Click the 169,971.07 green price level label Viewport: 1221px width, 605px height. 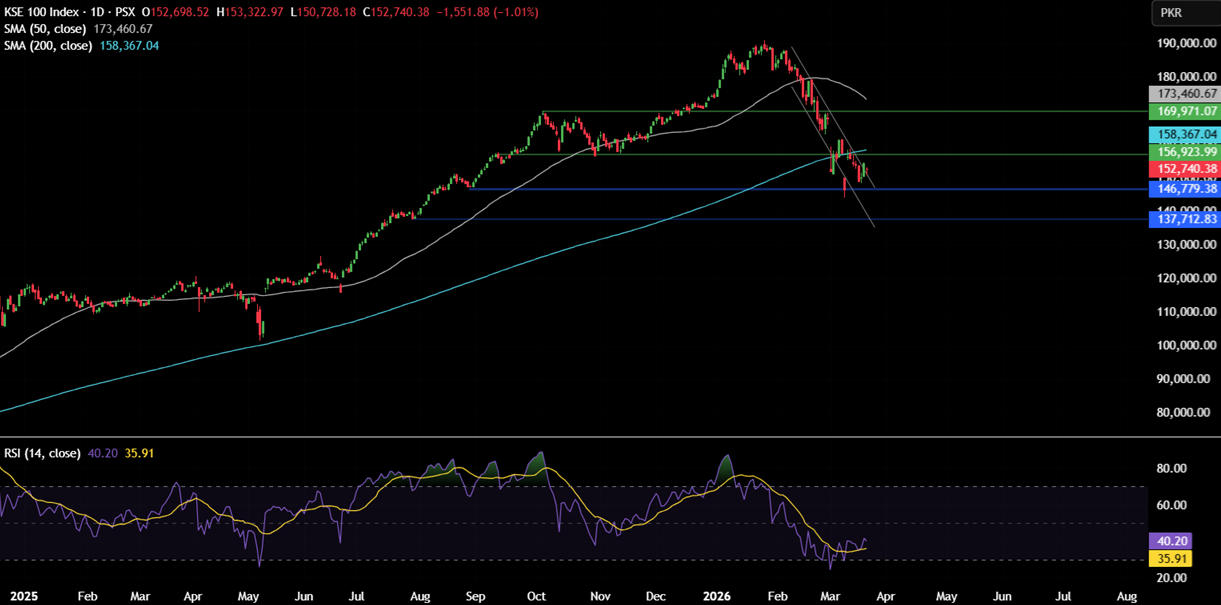[x=1185, y=111]
